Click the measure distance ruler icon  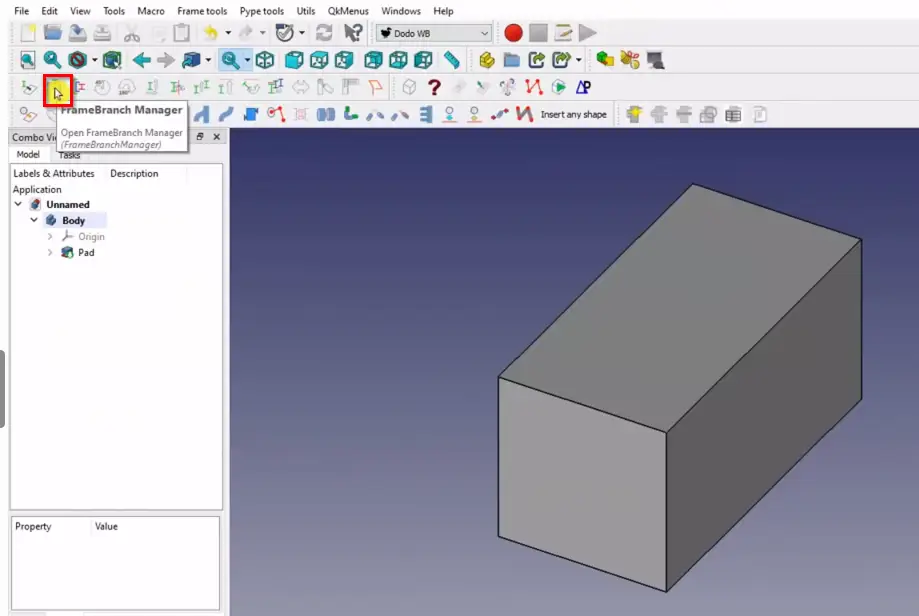tap(452, 60)
